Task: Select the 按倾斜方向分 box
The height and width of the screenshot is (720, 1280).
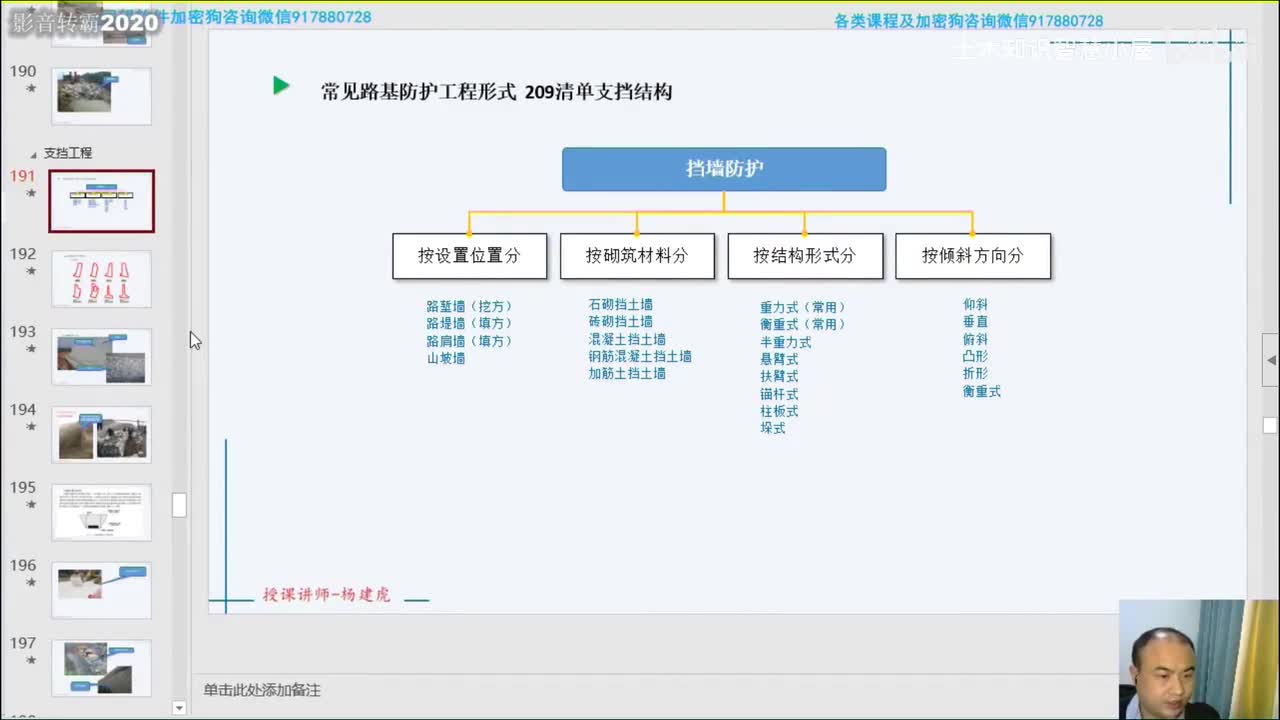Action: coord(973,256)
